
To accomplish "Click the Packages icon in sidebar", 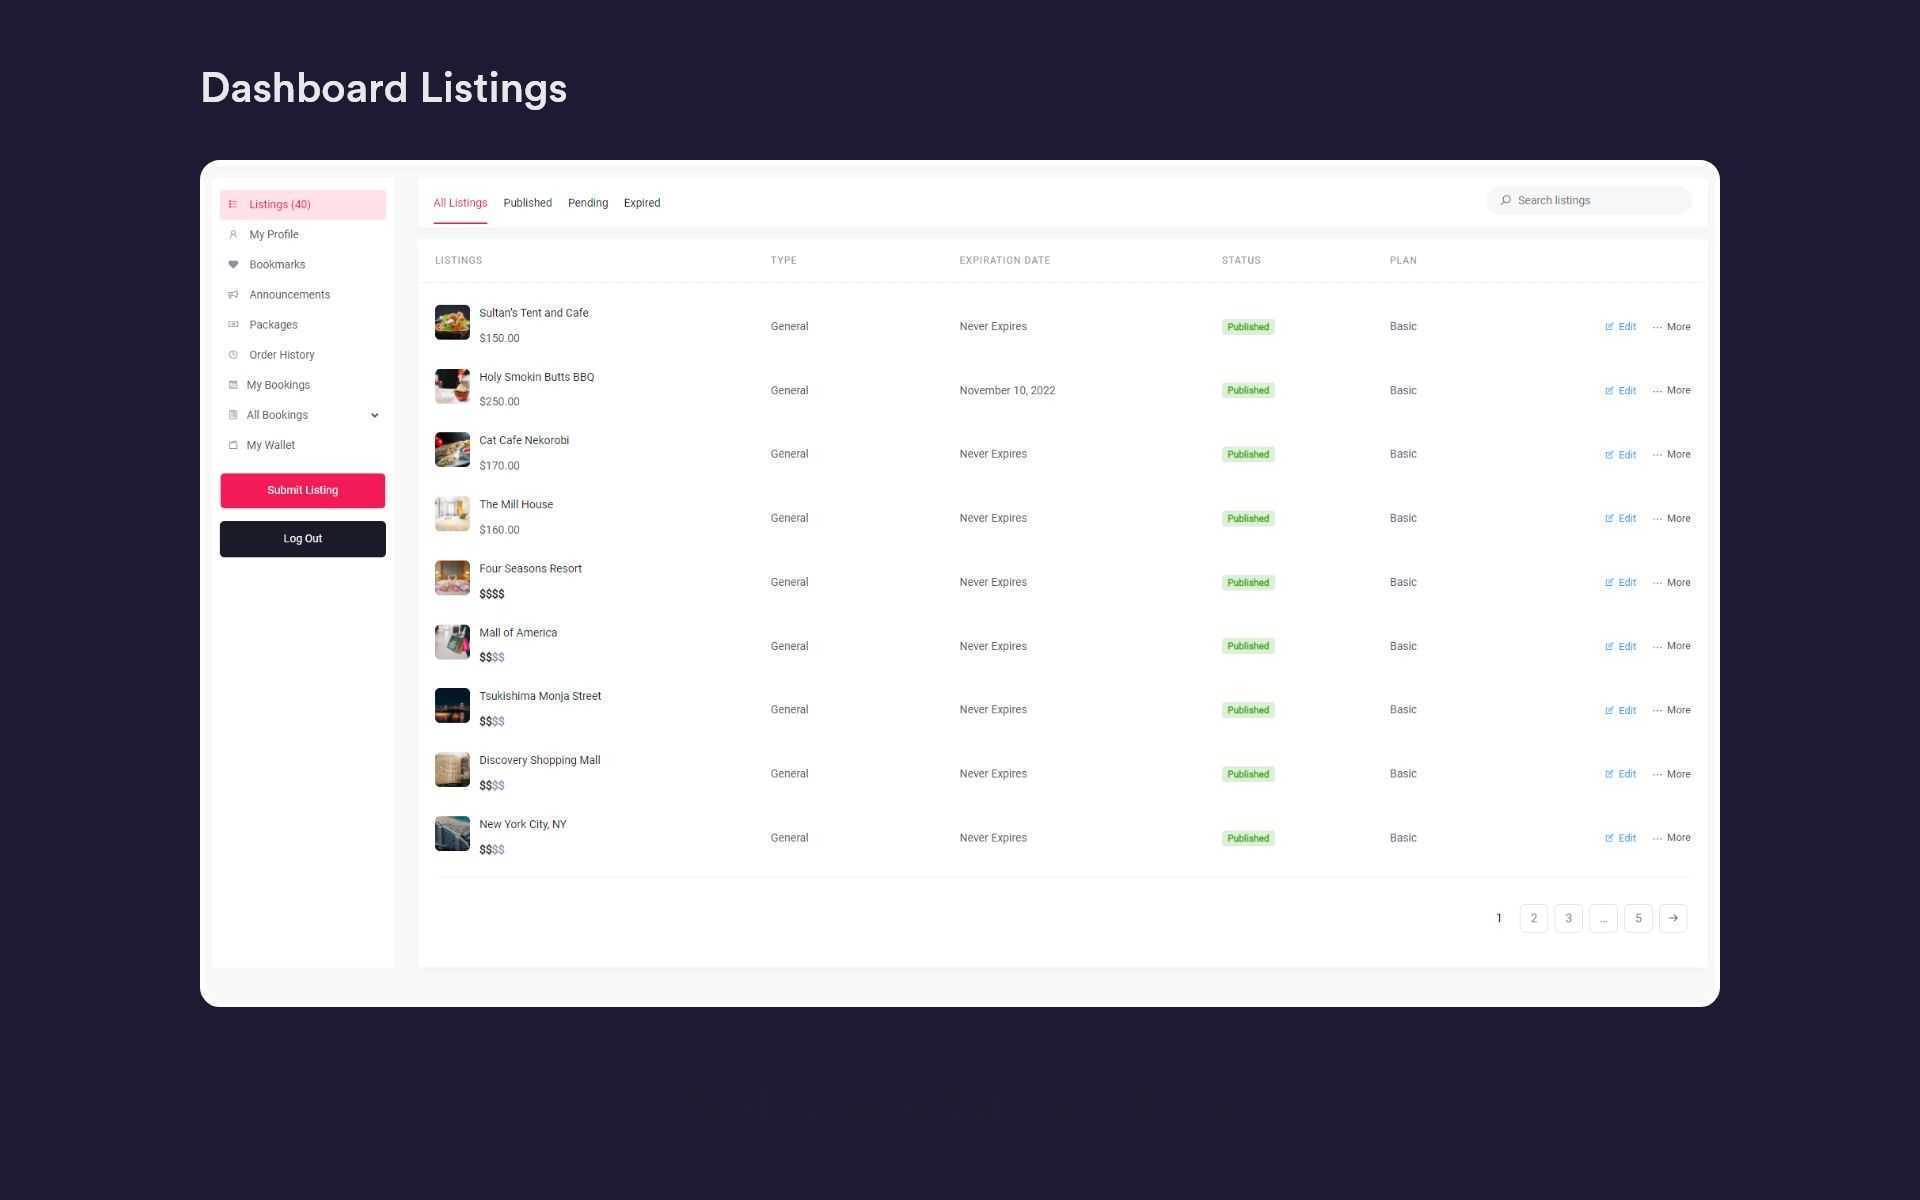I will tap(233, 325).
